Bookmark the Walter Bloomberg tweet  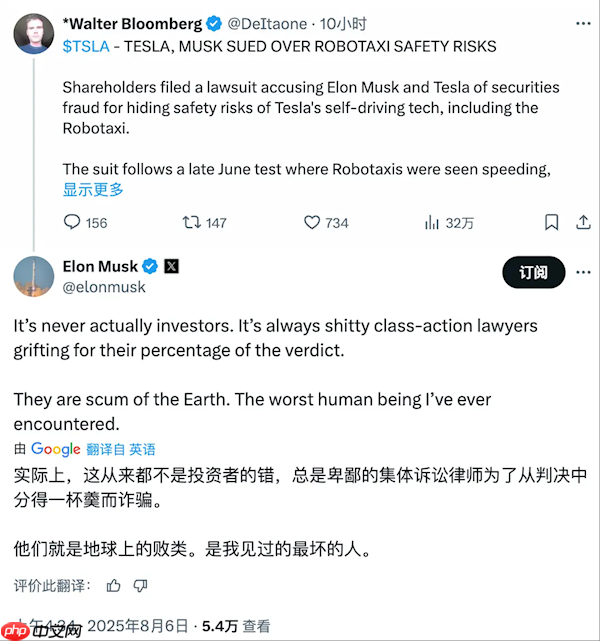pos(551,222)
